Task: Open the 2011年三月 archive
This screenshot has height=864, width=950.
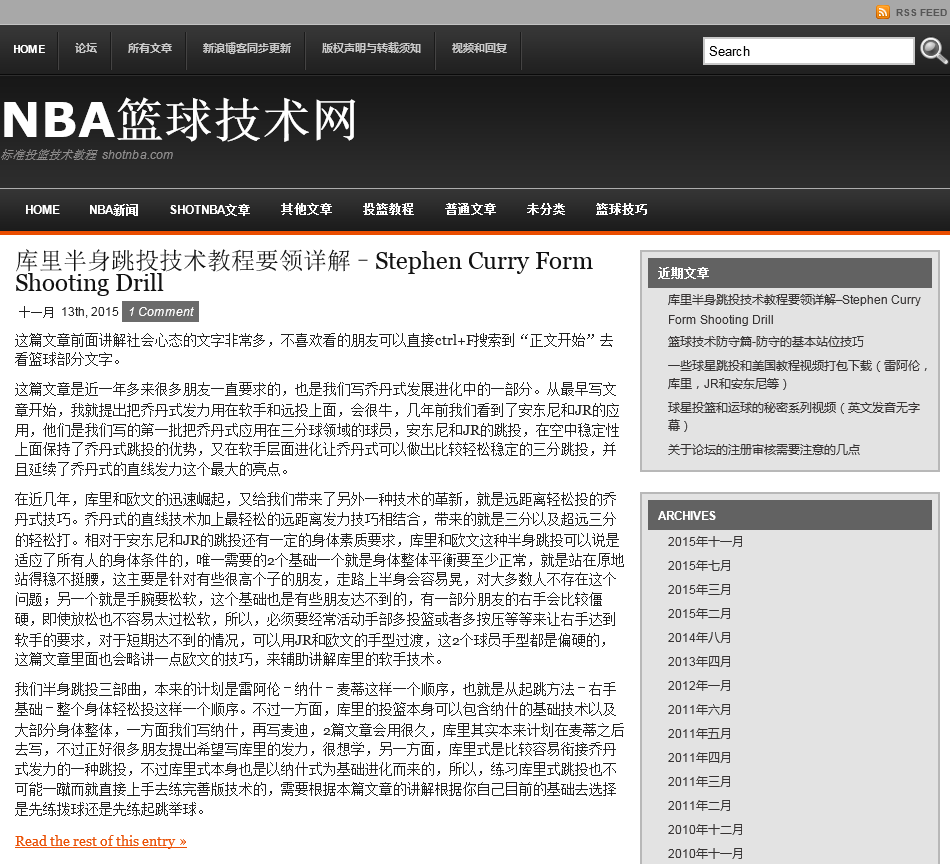Action: point(699,782)
